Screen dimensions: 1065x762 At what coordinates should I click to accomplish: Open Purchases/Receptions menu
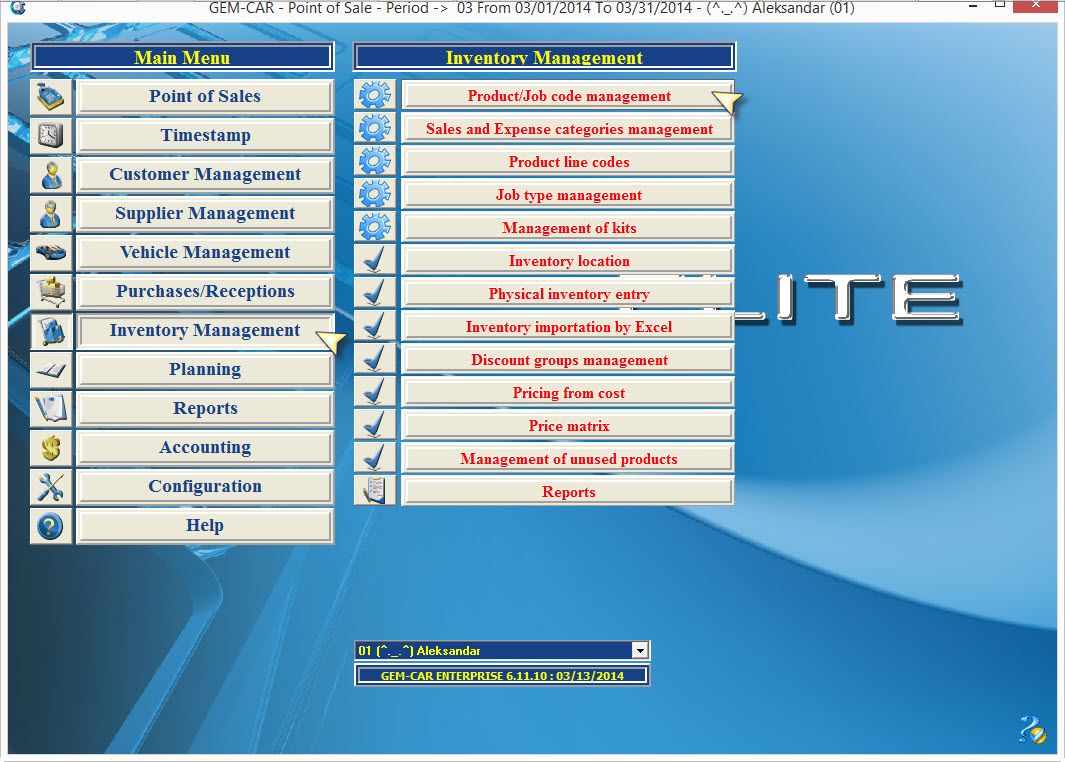click(204, 291)
